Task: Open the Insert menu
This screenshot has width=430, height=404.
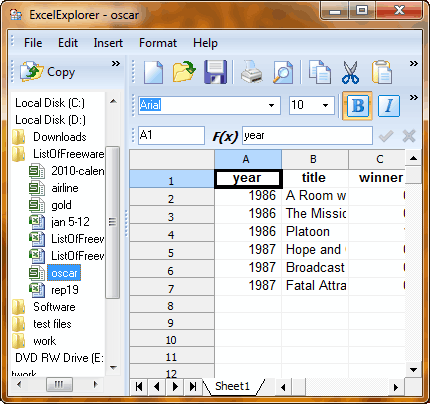Action: pyautogui.click(x=108, y=43)
